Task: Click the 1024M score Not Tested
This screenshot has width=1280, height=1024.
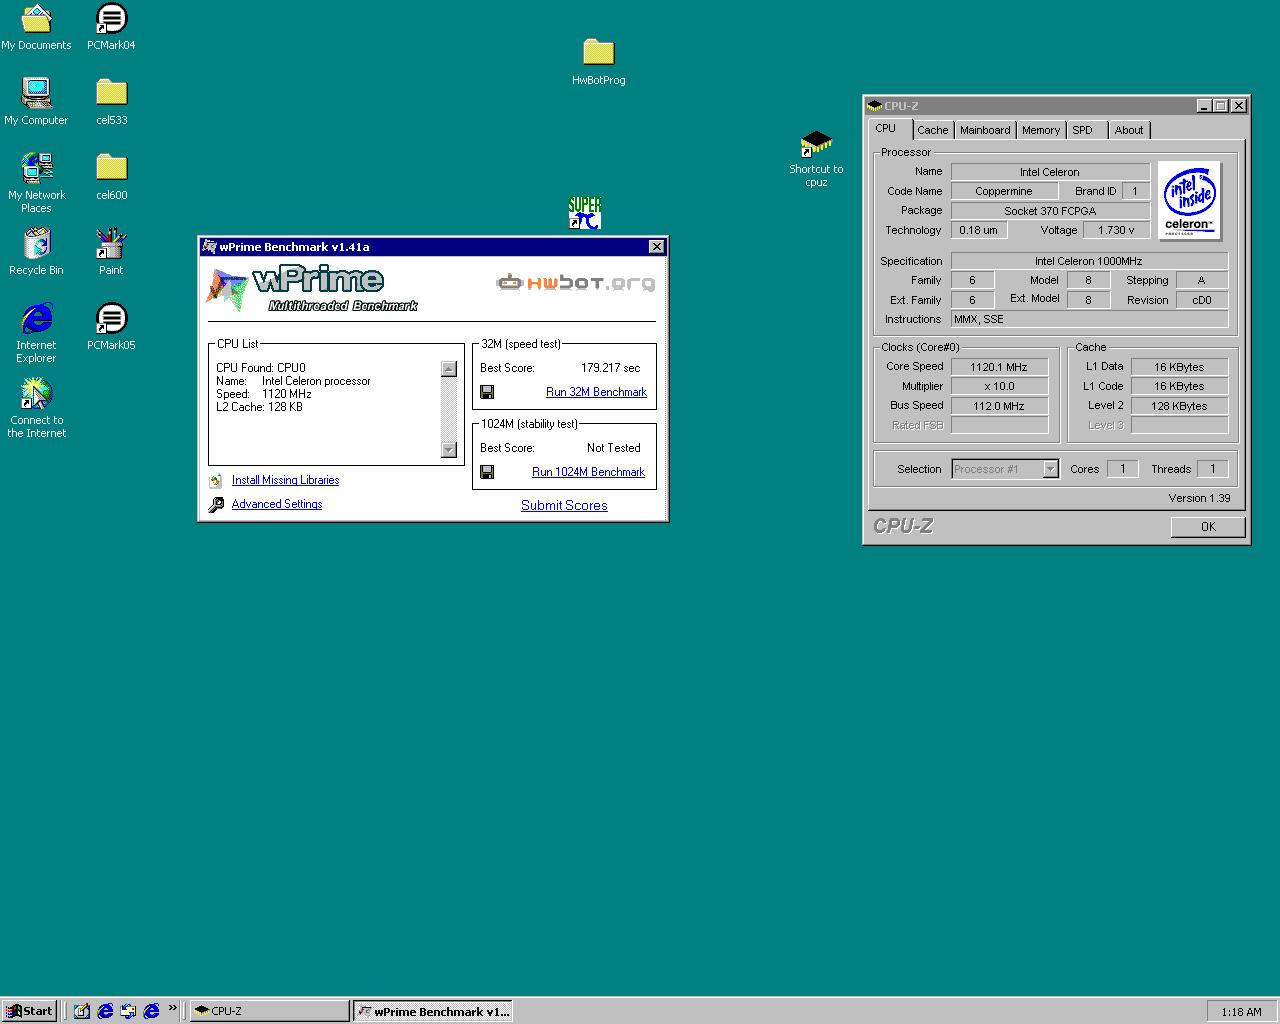Action: click(614, 448)
